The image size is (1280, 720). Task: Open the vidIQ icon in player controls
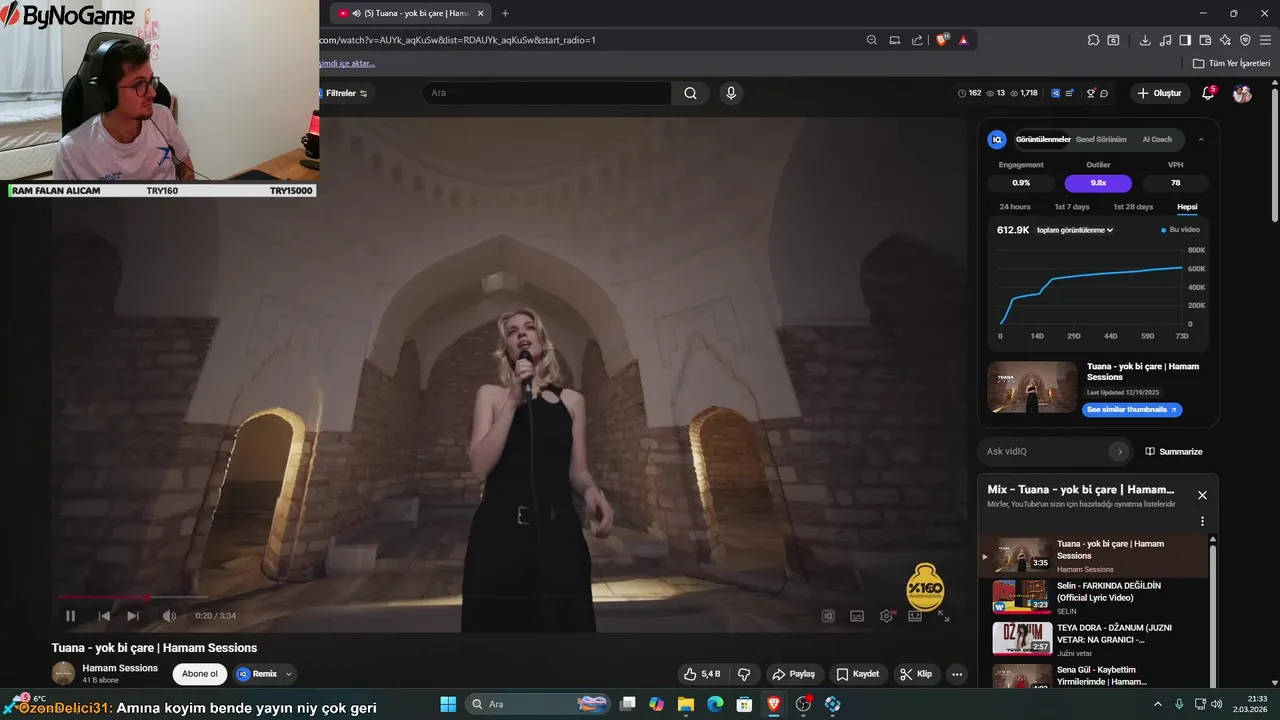coord(828,616)
